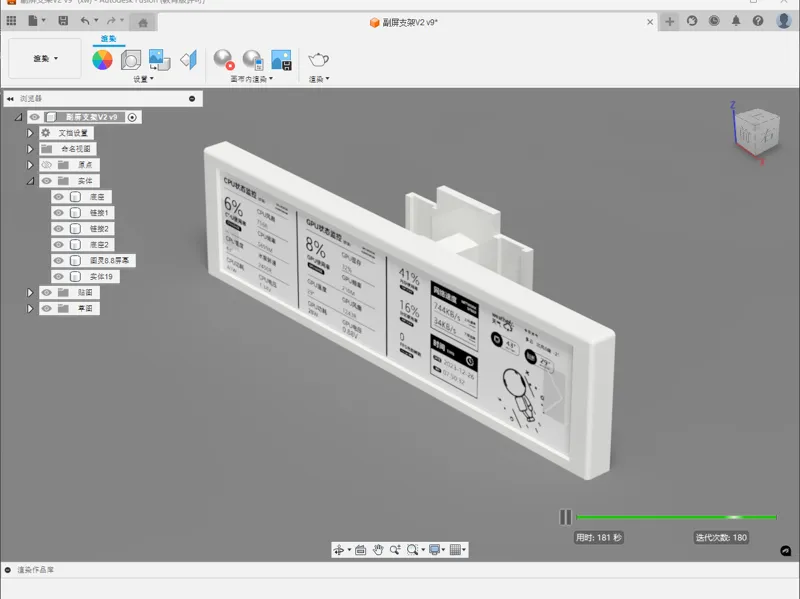The width and height of the screenshot is (800, 599).
Task: Select the 副屏支架V2 v9 document tab
Action: (x=403, y=22)
